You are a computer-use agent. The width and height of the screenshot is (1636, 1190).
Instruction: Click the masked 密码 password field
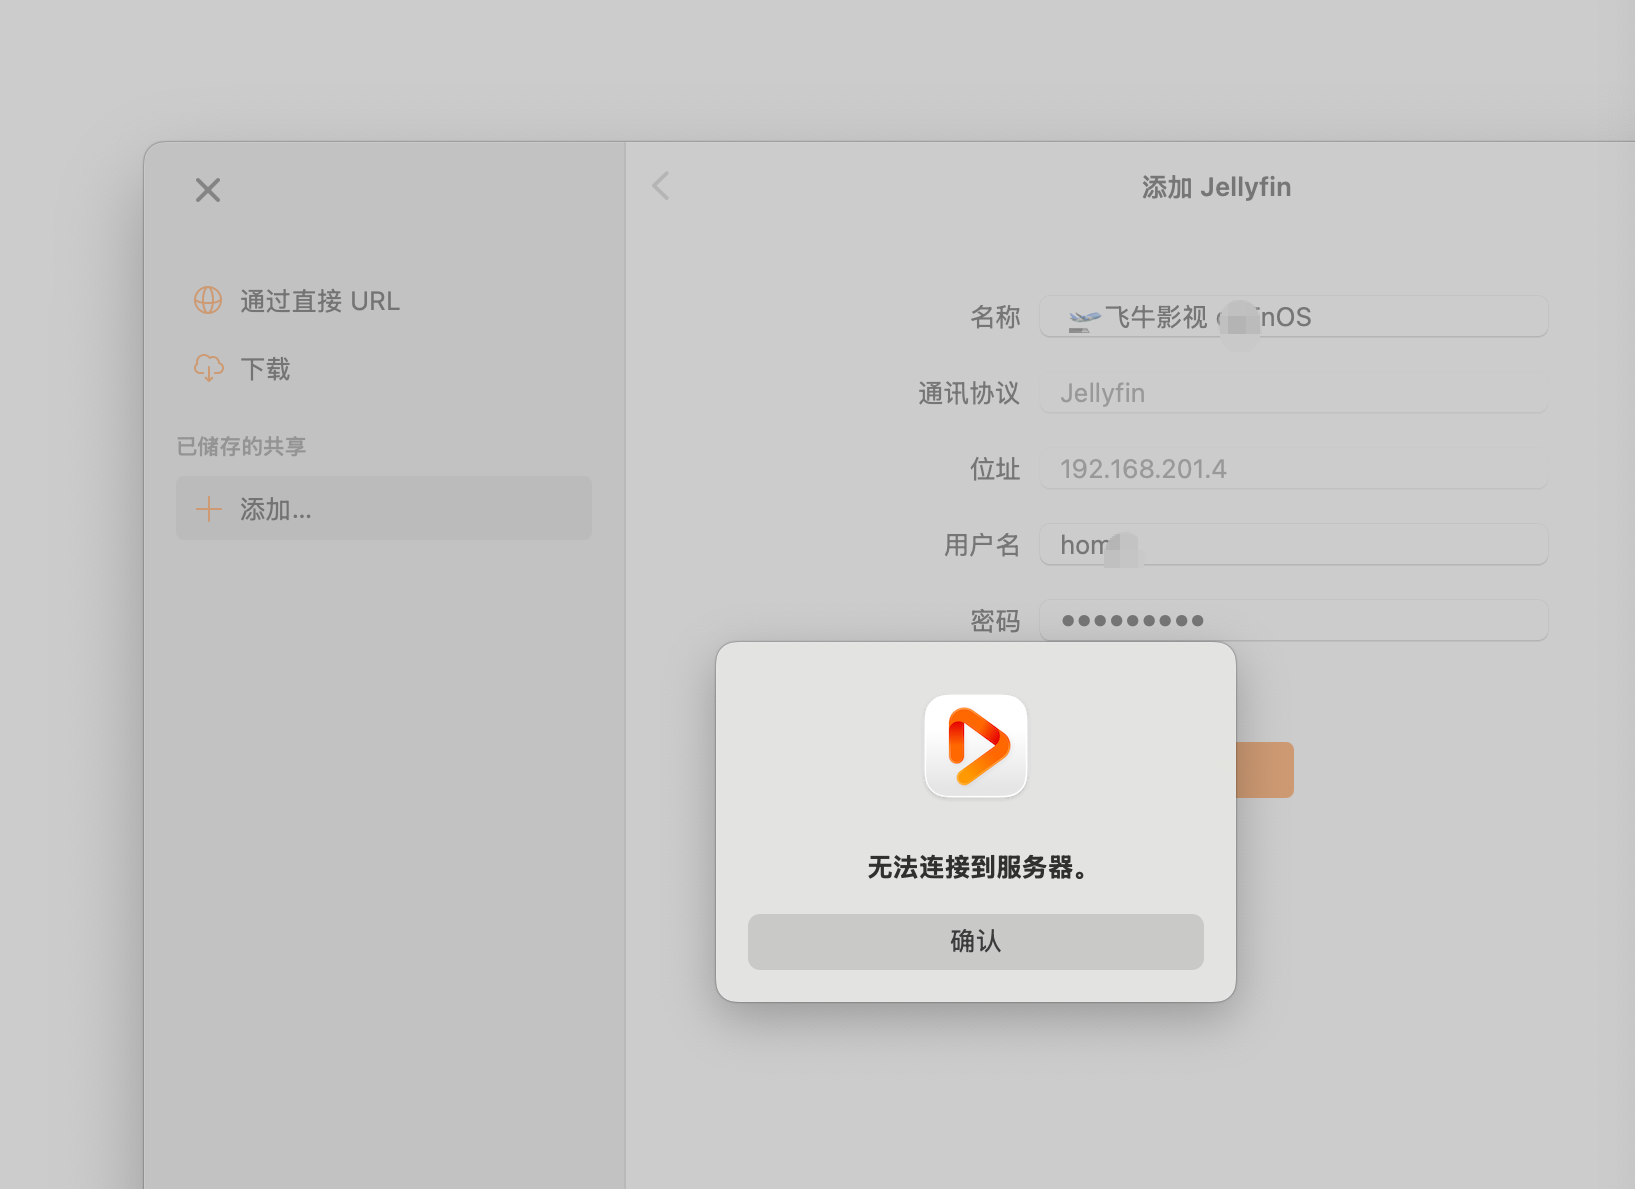click(x=1292, y=620)
